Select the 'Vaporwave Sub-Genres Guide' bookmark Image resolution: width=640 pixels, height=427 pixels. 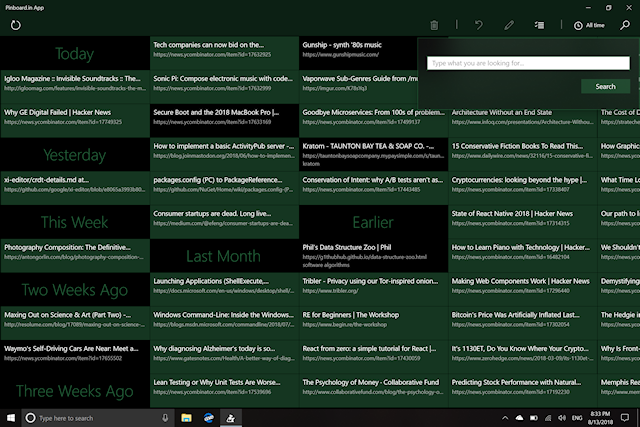coord(358,87)
